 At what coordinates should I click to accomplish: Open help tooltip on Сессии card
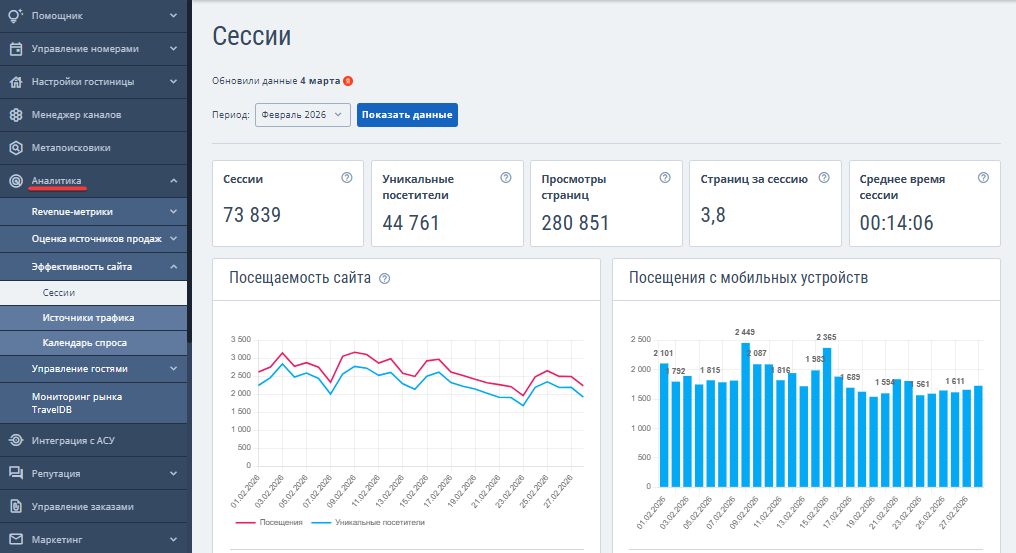(347, 178)
